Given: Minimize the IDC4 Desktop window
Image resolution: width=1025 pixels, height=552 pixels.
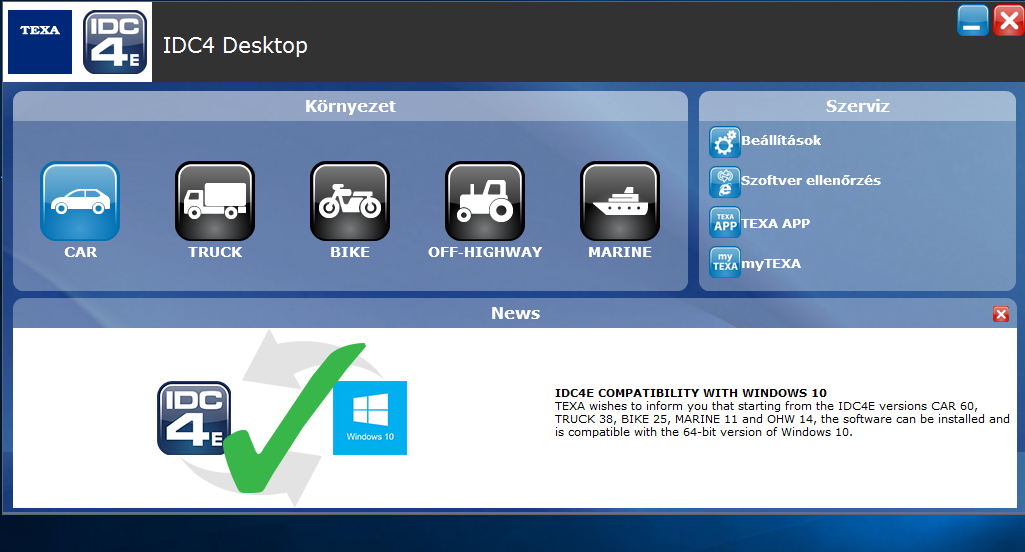Looking at the screenshot, I should pyautogui.click(x=973, y=20).
